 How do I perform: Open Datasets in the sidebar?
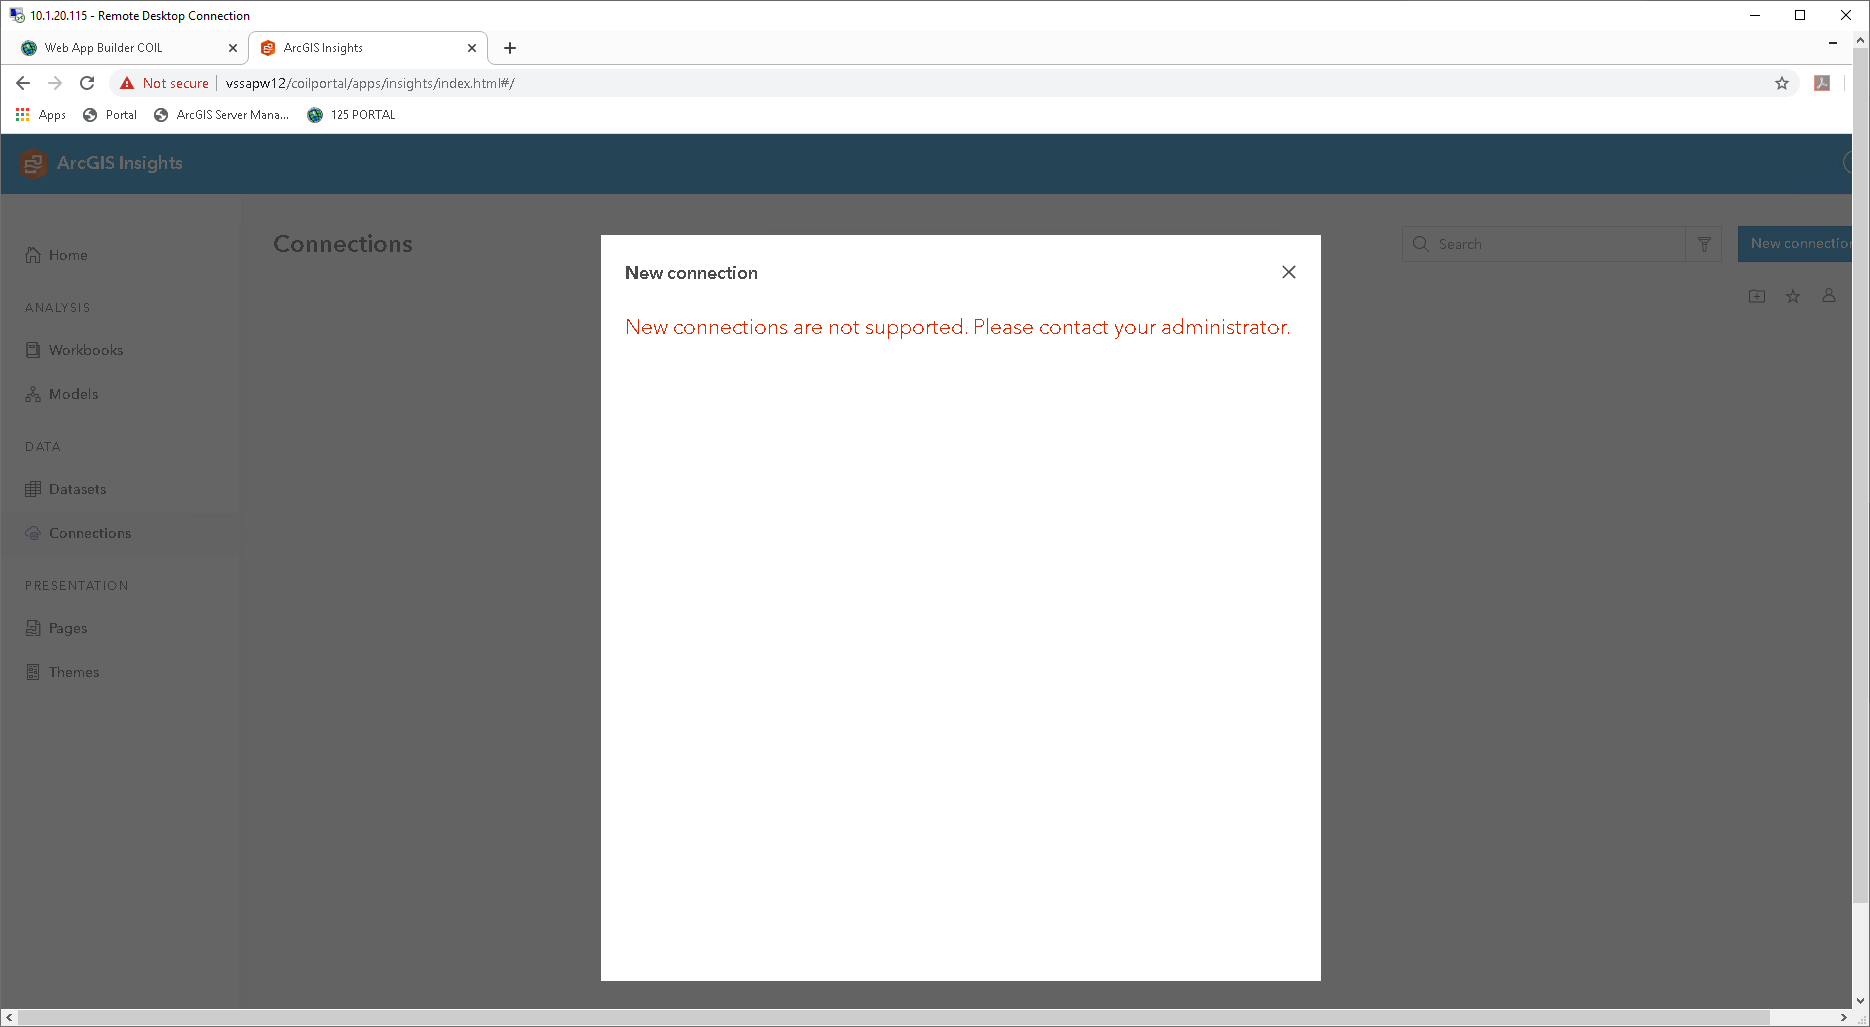tap(66, 489)
